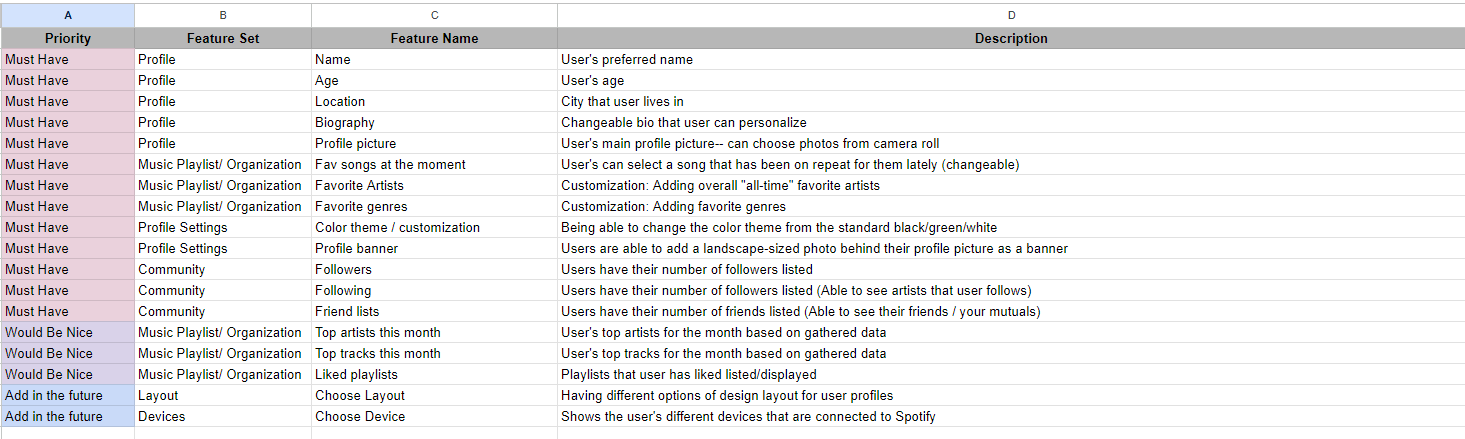The height and width of the screenshot is (439, 1465).
Task: Click the Description header cell
Action: pyautogui.click(x=1011, y=38)
